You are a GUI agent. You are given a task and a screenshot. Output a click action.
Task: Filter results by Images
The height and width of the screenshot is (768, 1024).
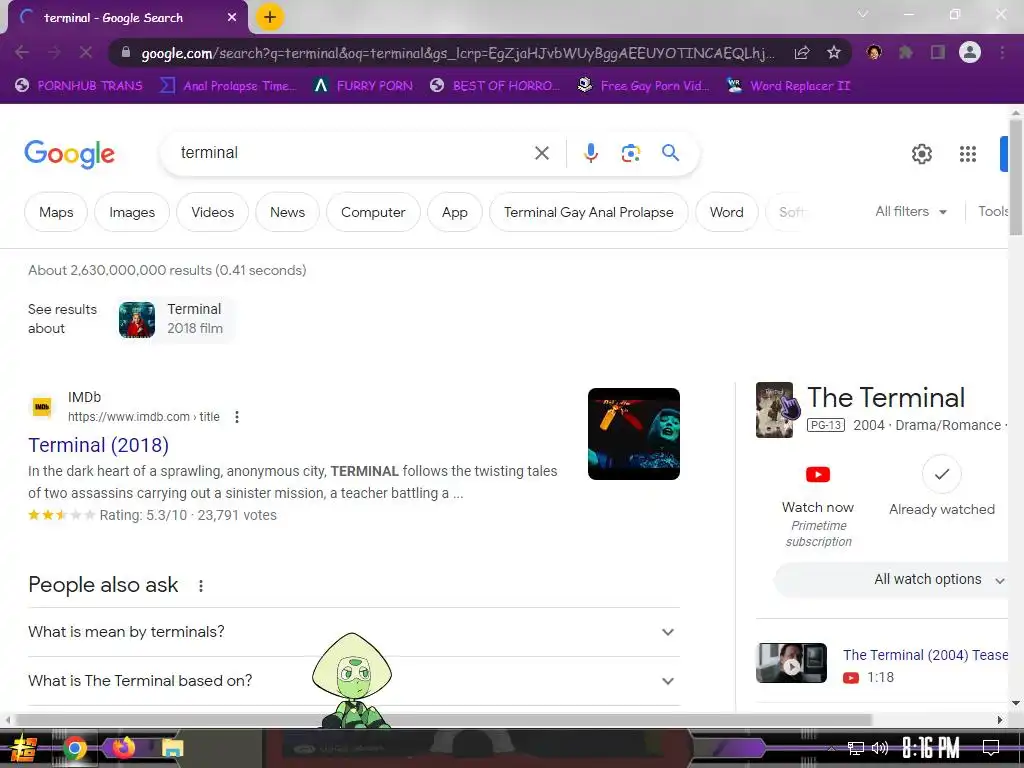132,212
